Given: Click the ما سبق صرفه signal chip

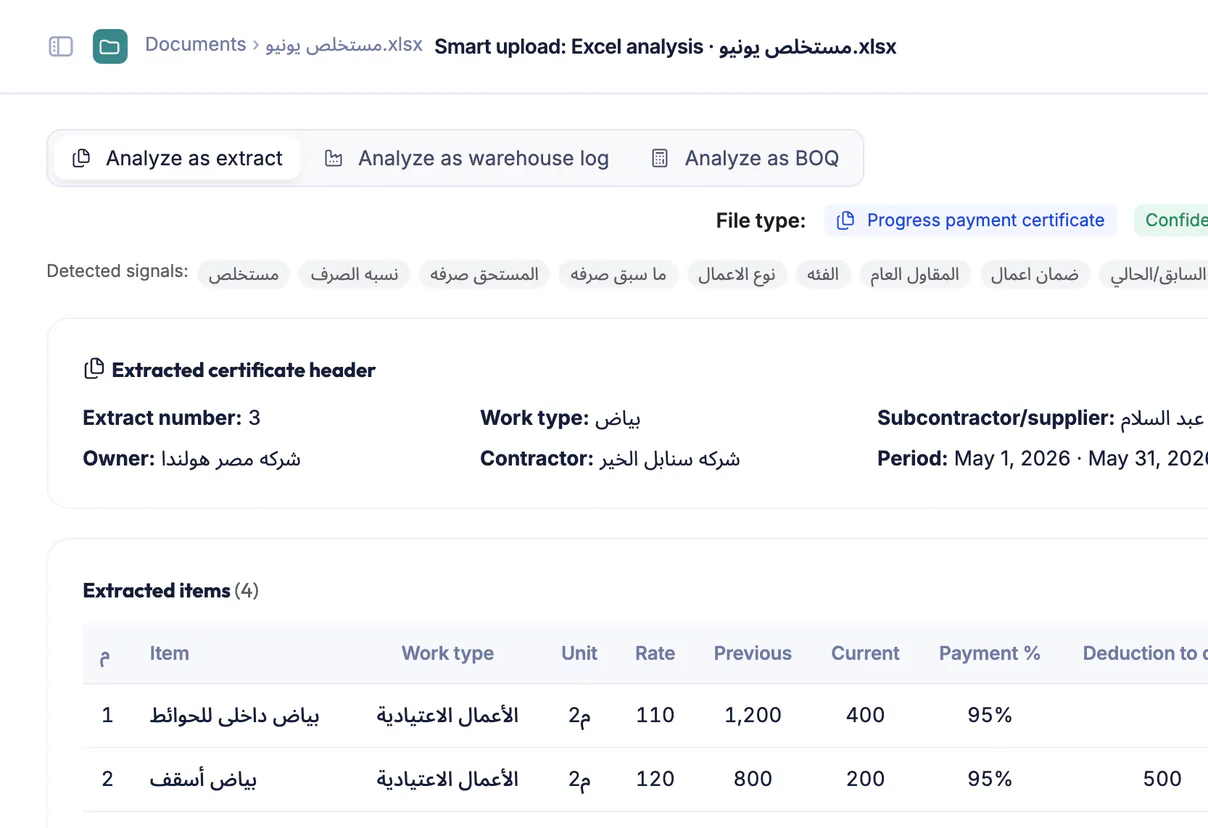Looking at the screenshot, I should [x=618, y=274].
